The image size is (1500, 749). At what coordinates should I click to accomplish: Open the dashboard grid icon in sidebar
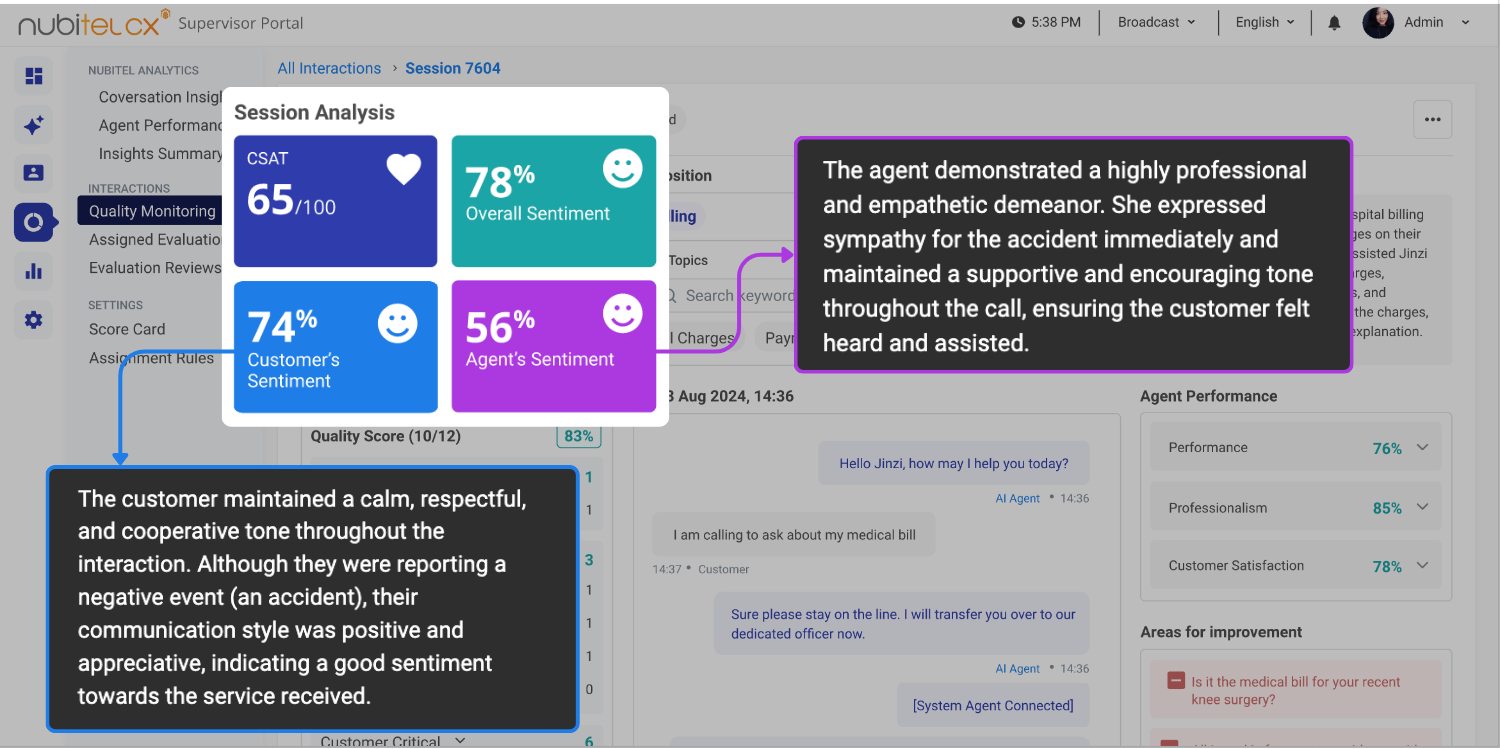[x=34, y=76]
